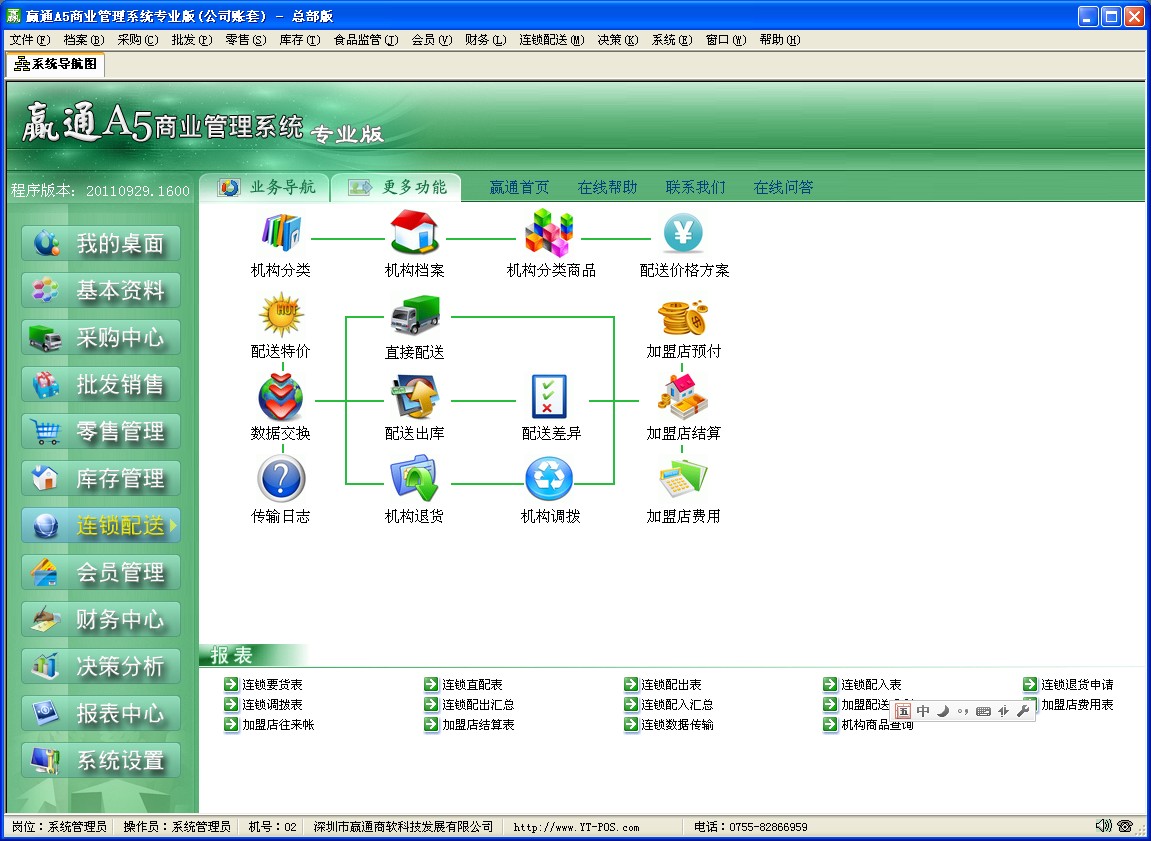The height and width of the screenshot is (841, 1151).
Task: Open 数据交换 globe icon
Action: click(281, 398)
